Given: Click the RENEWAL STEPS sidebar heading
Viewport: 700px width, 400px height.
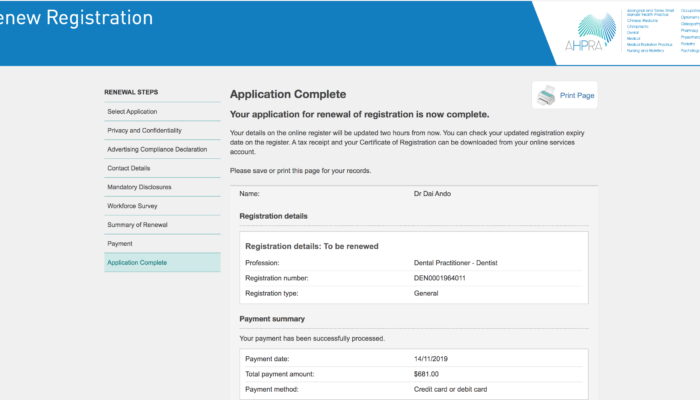Looking at the screenshot, I should click(131, 92).
